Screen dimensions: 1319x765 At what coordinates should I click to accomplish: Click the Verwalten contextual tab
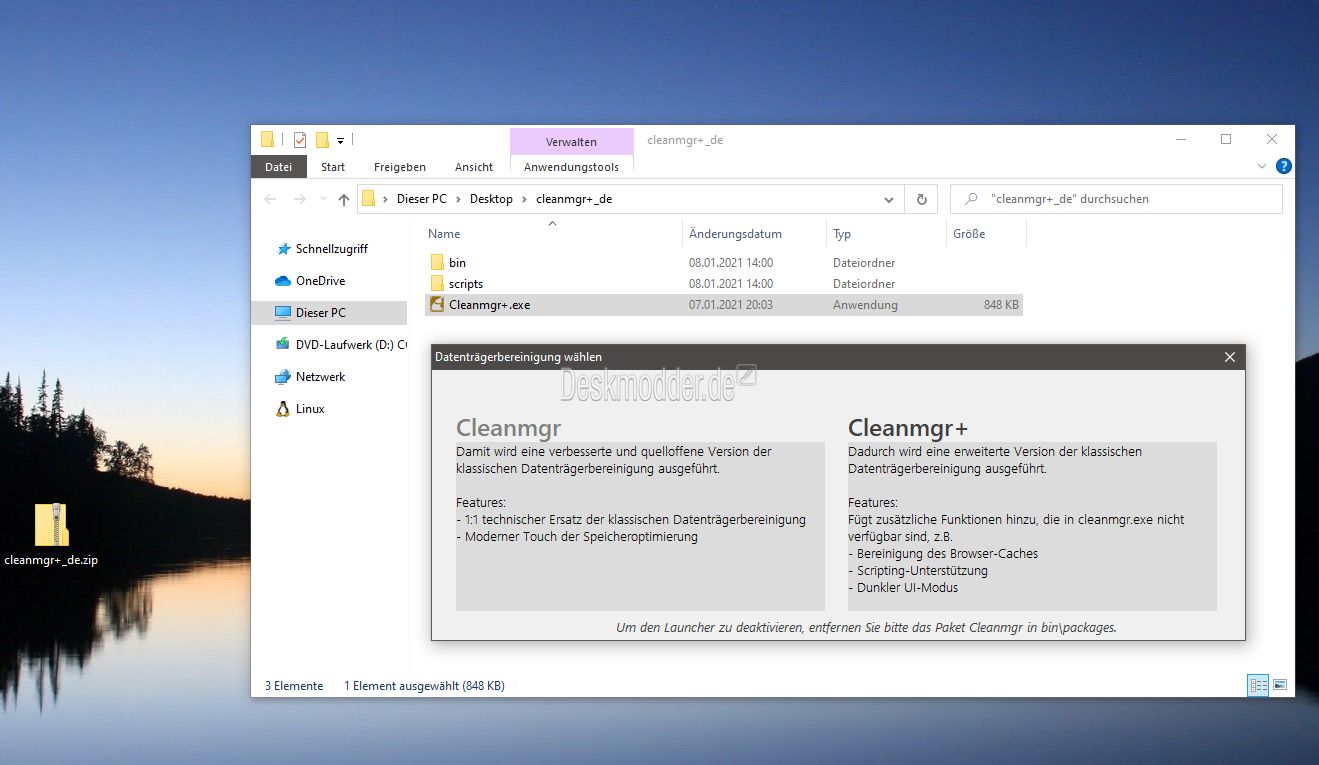pyautogui.click(x=572, y=142)
